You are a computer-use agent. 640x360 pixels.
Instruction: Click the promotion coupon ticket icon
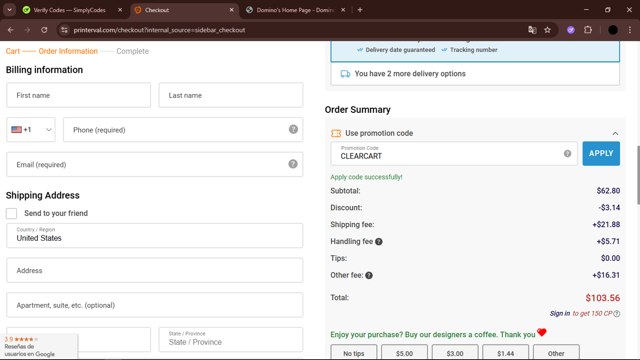[336, 133]
